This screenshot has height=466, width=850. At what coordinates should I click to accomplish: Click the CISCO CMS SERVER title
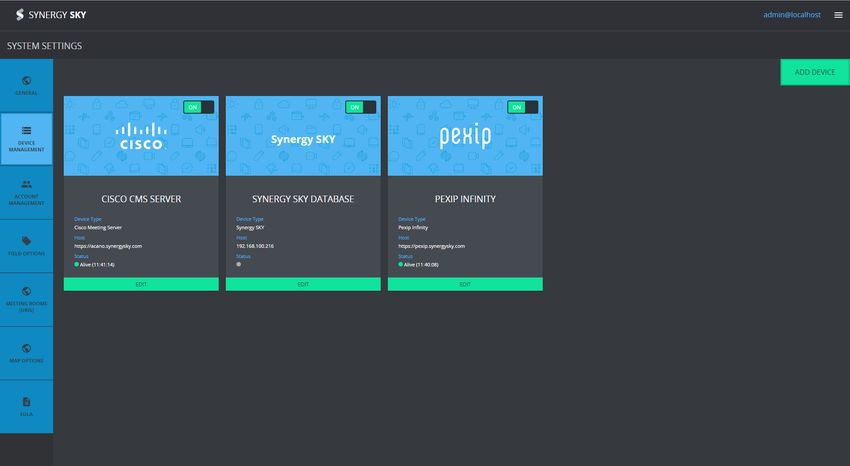[x=141, y=199]
